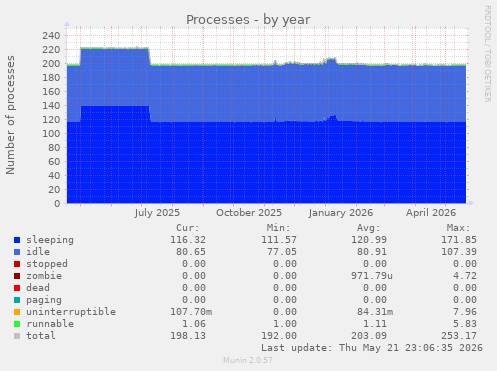Click the 'October 2025' axis label
Screen dimensions: 497x371
click(x=249, y=213)
